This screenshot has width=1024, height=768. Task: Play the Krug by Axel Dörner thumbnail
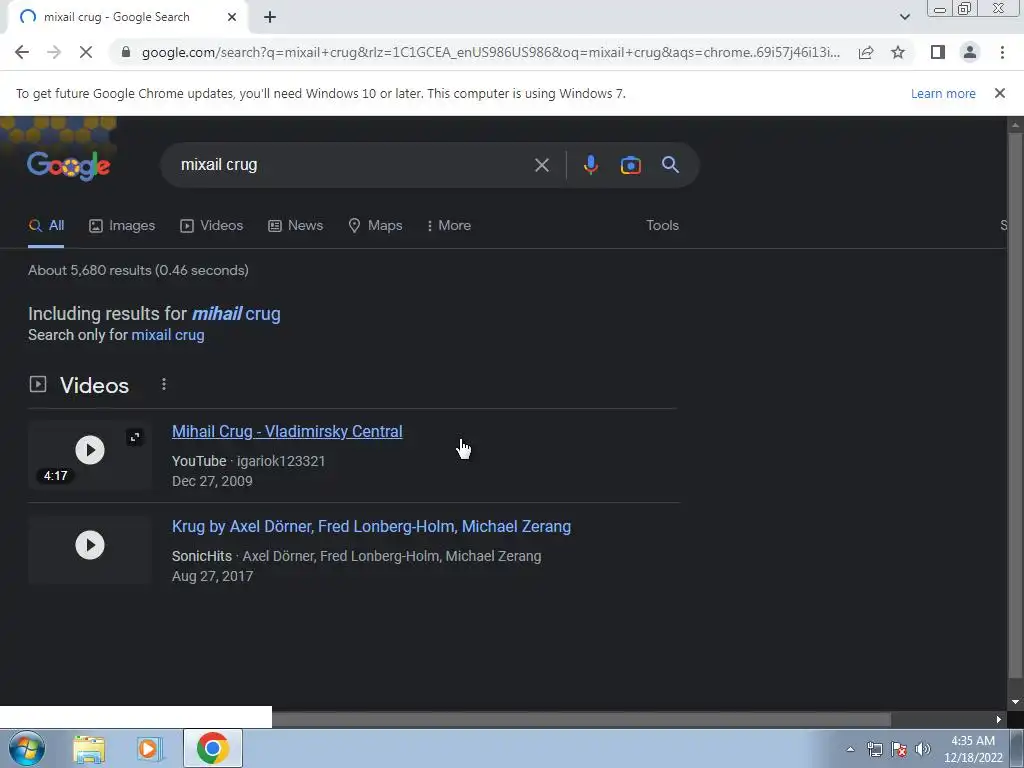click(x=90, y=545)
